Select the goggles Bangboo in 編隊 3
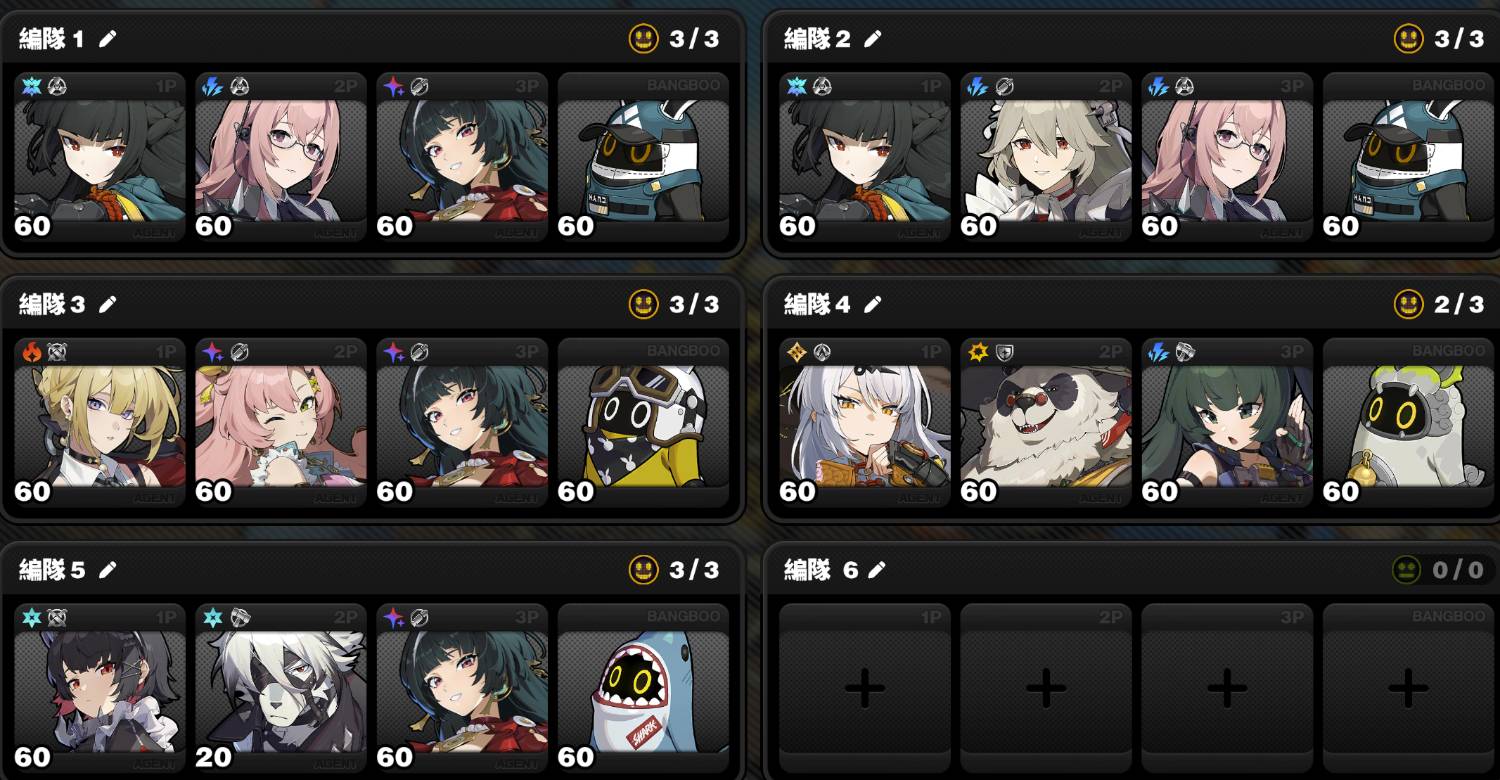The image size is (1500, 780). pos(643,422)
